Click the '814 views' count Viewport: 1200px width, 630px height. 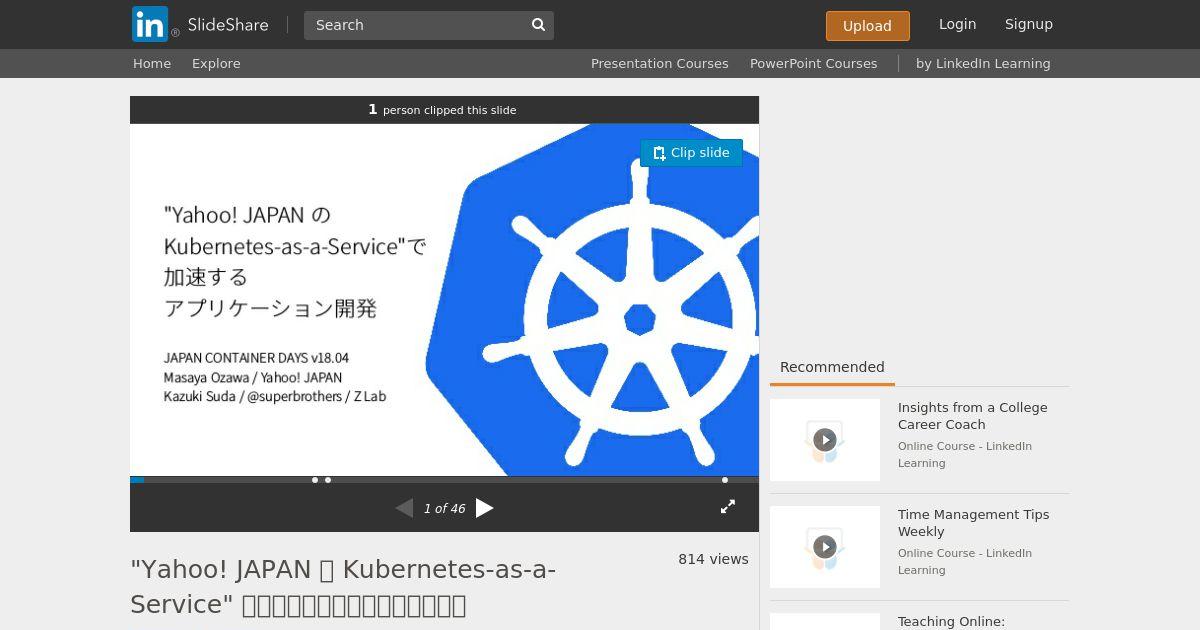(713, 559)
